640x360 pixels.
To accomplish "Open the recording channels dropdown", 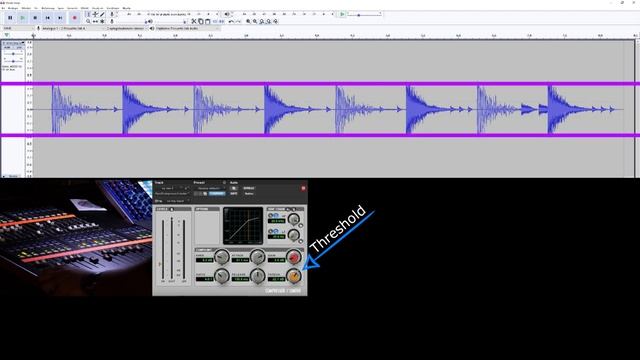I will pyautogui.click(x=126, y=28).
